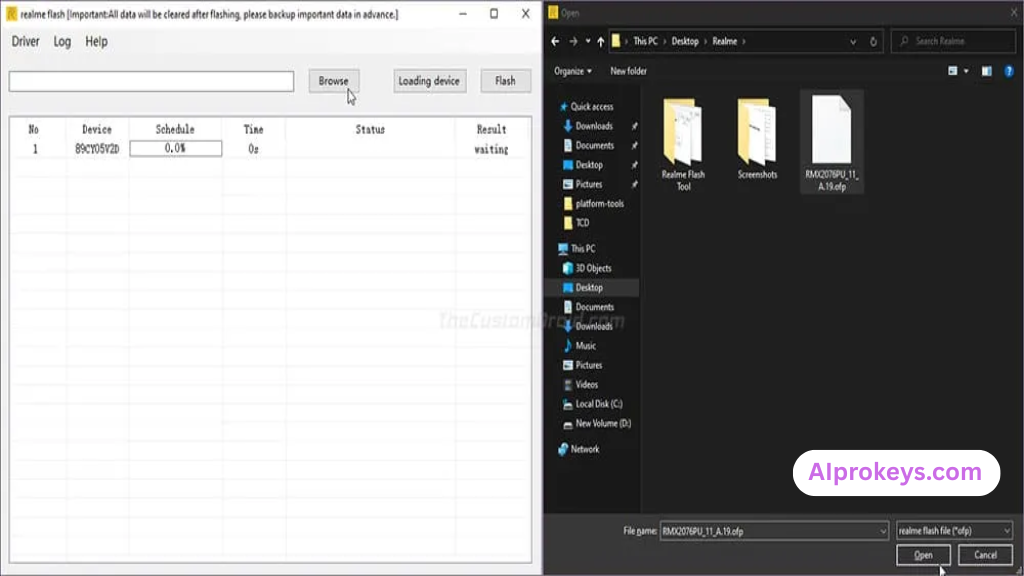
Task: Show the preview pane icon
Action: [x=988, y=70]
